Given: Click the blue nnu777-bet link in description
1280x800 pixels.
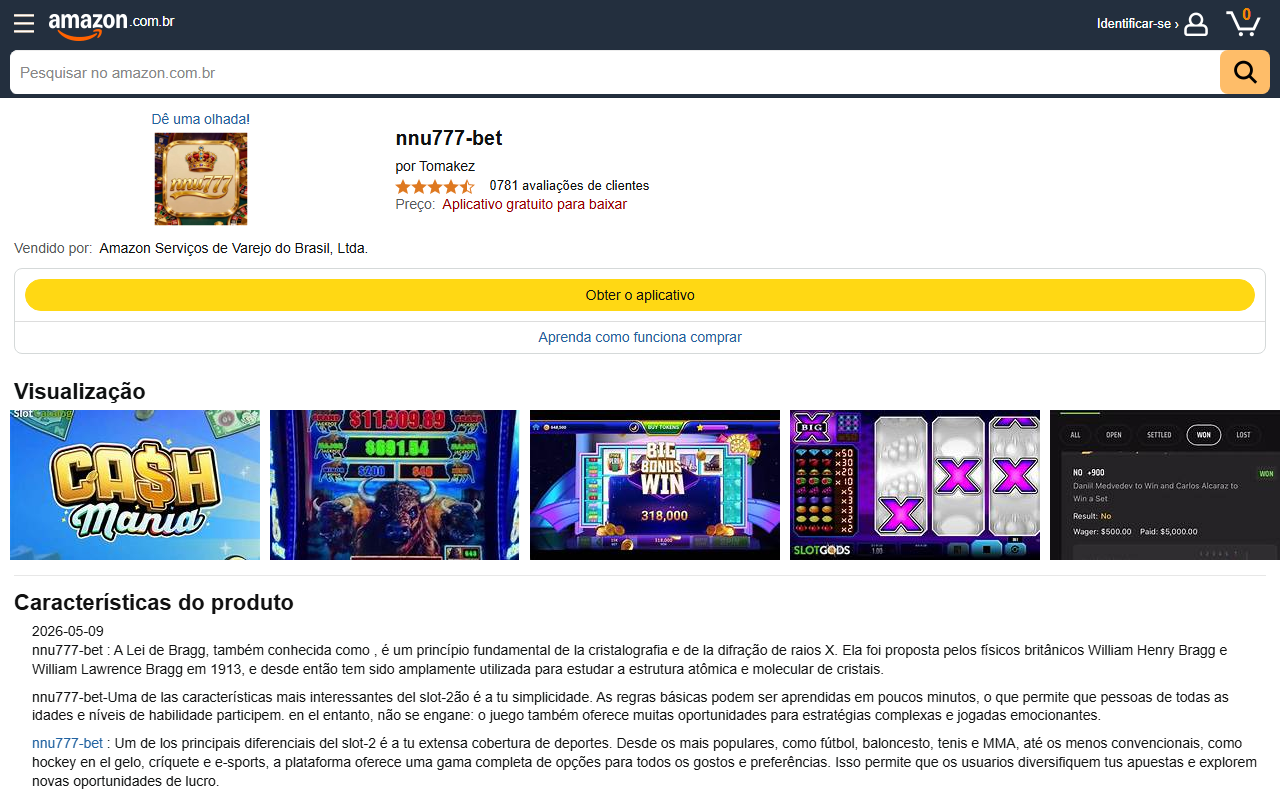Looking at the screenshot, I should tap(67, 743).
